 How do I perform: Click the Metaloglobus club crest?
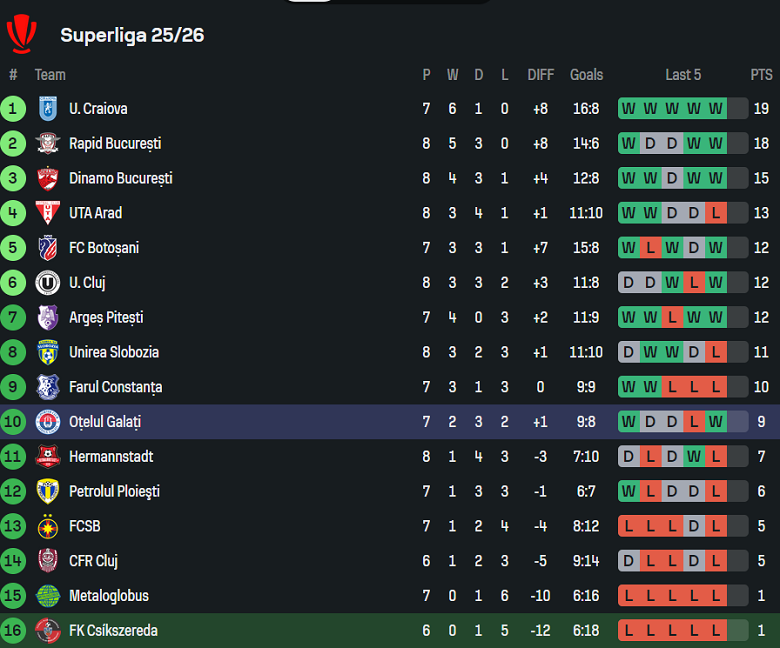click(x=47, y=596)
